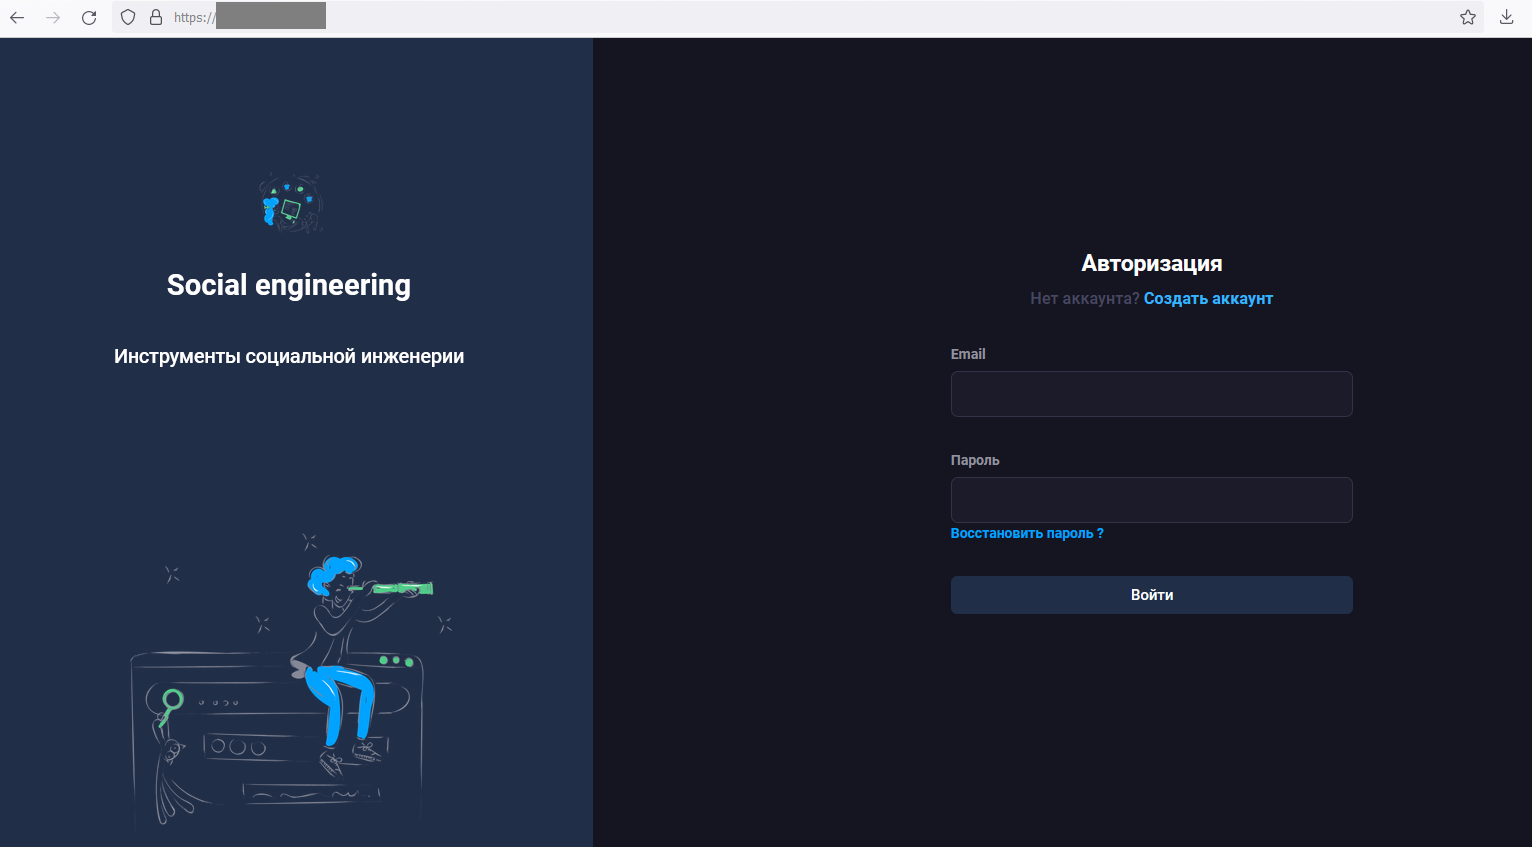Click into the Email input field
Viewport: 1532px width, 847px height.
[1151, 394]
